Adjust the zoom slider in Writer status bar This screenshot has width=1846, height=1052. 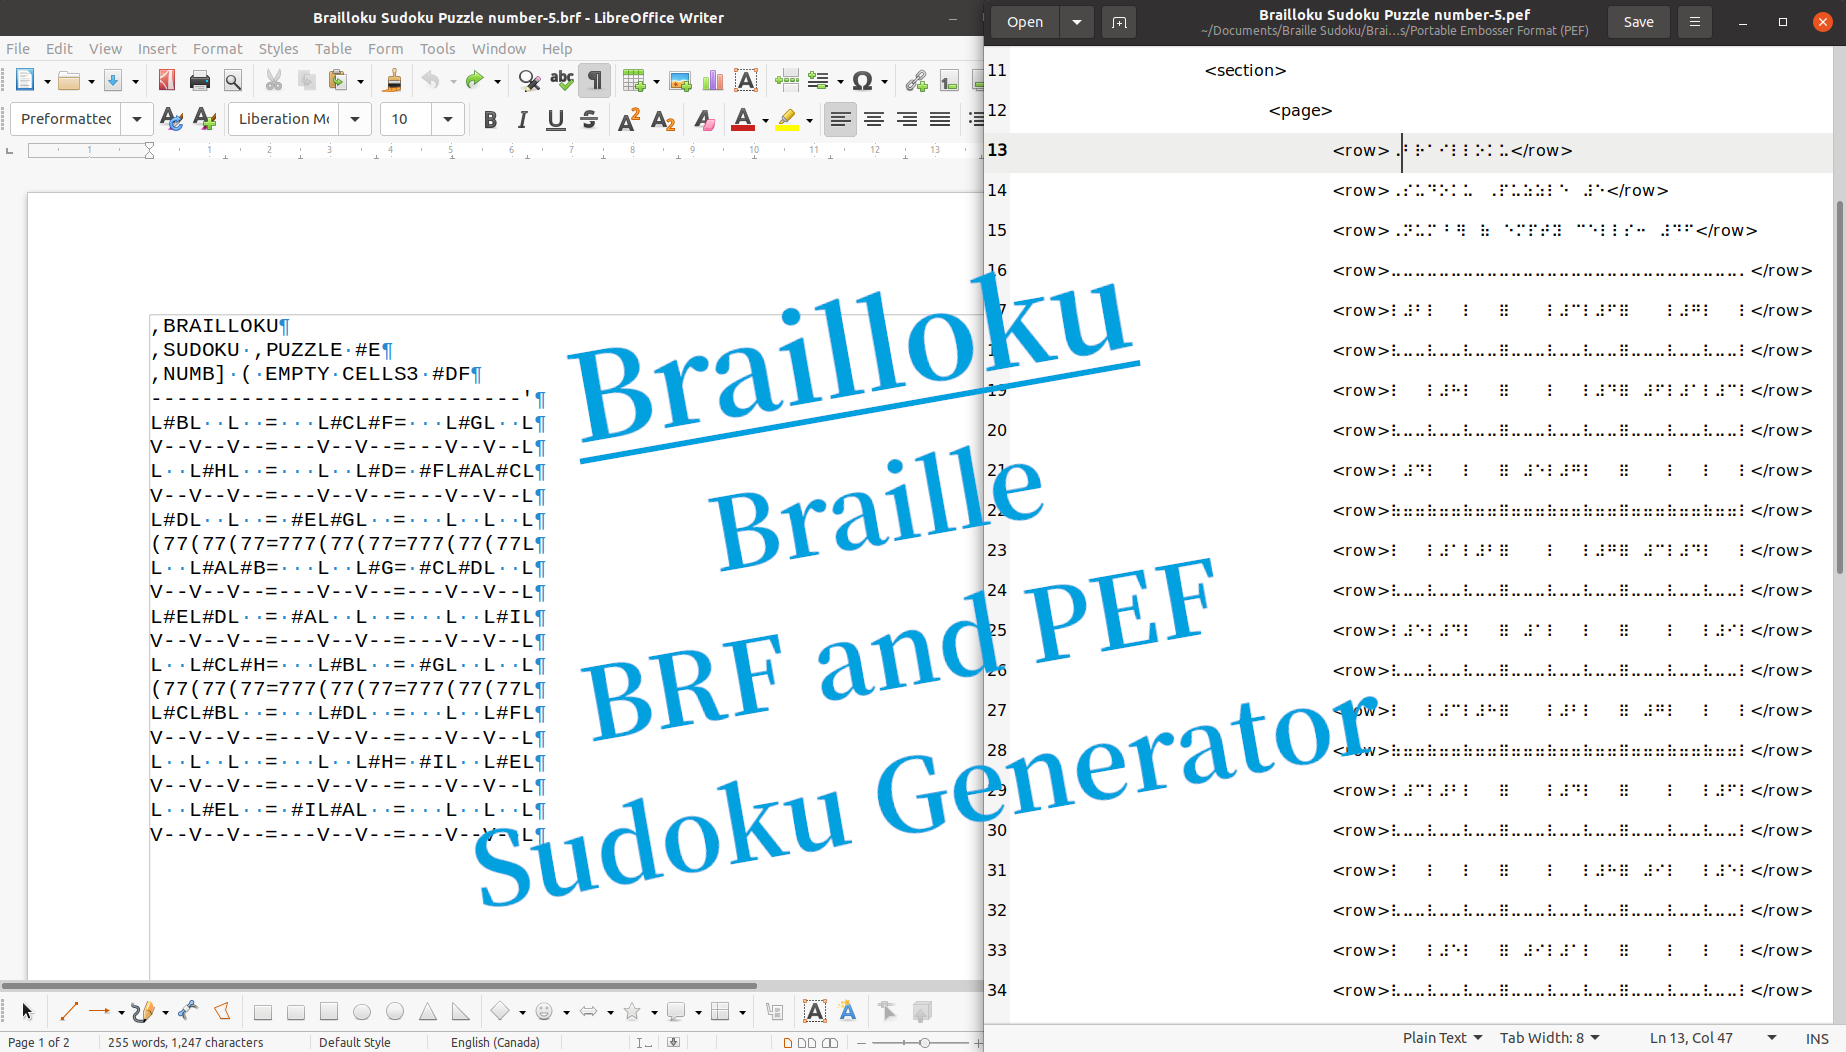(x=924, y=1043)
